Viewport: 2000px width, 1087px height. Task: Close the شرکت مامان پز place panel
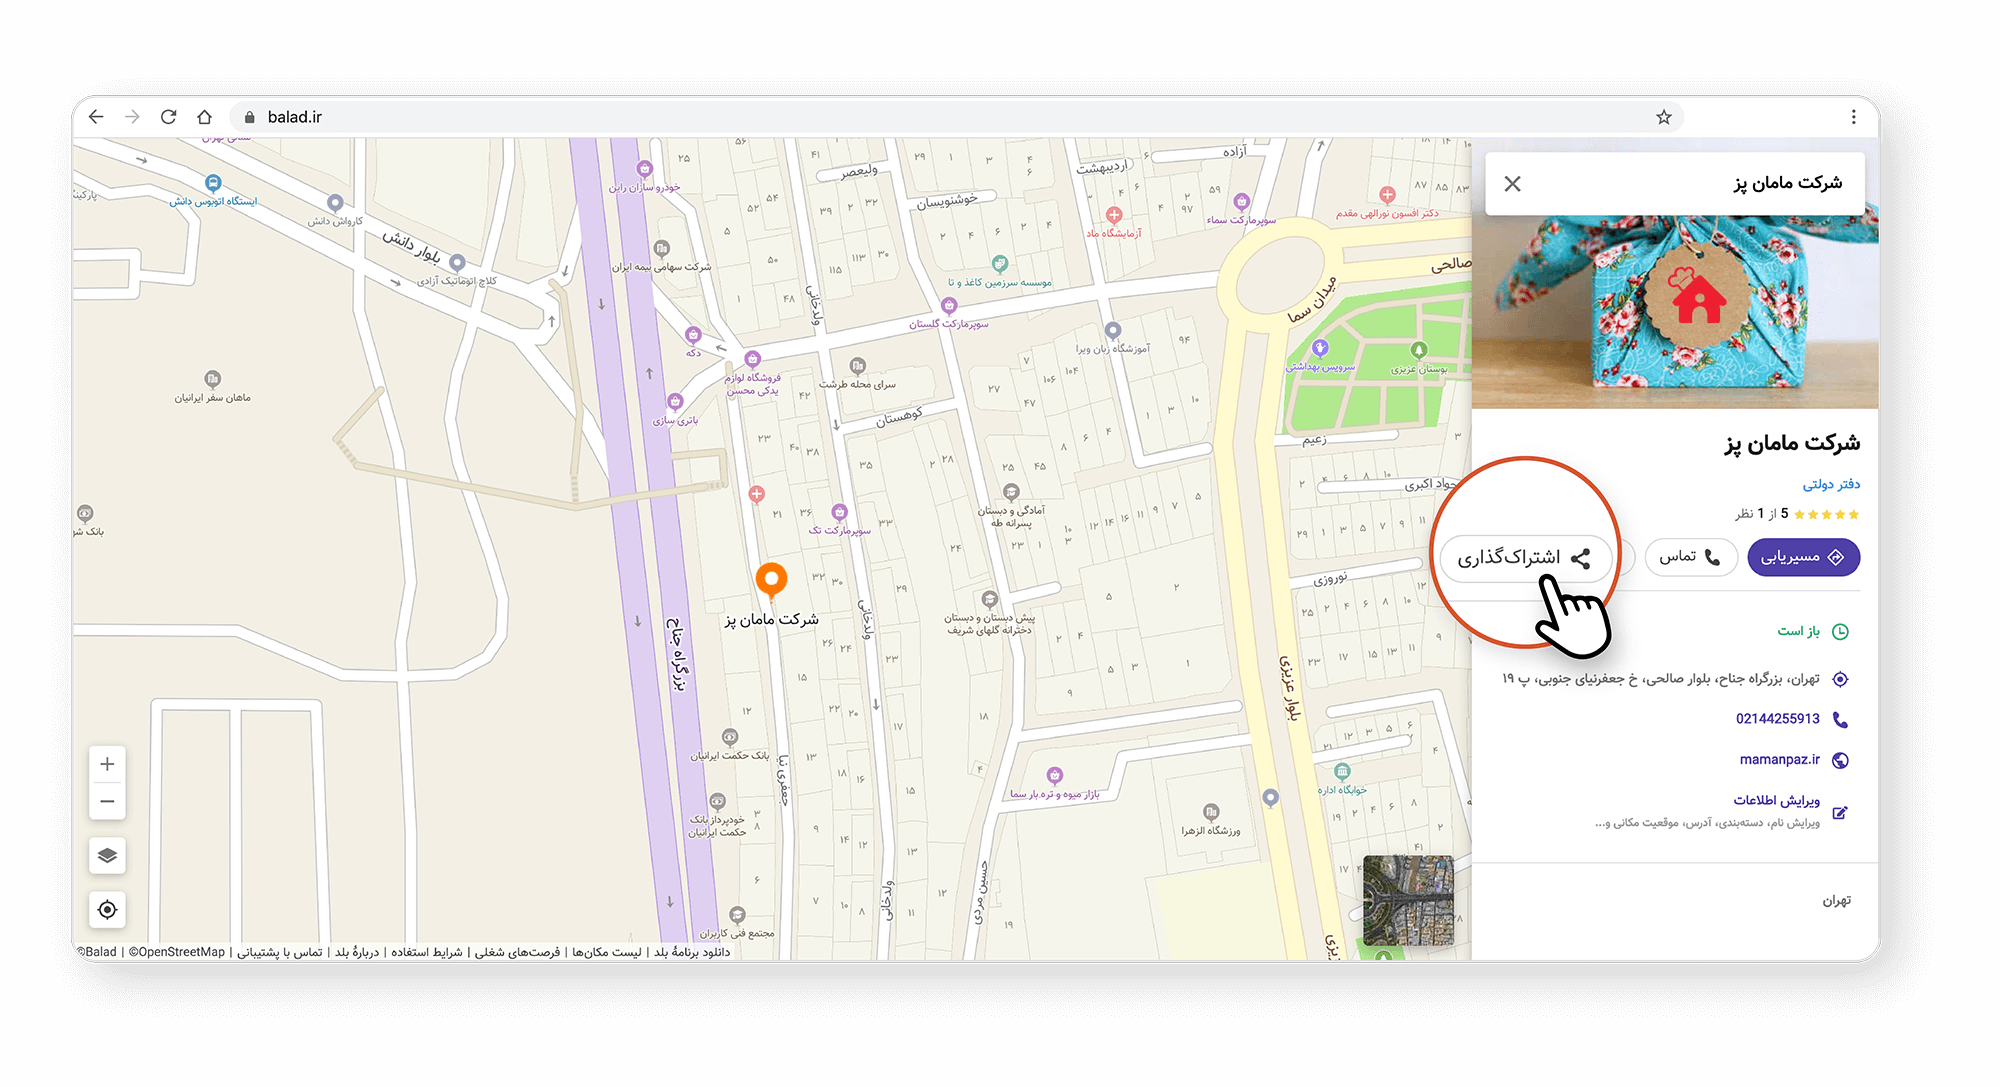1512,184
